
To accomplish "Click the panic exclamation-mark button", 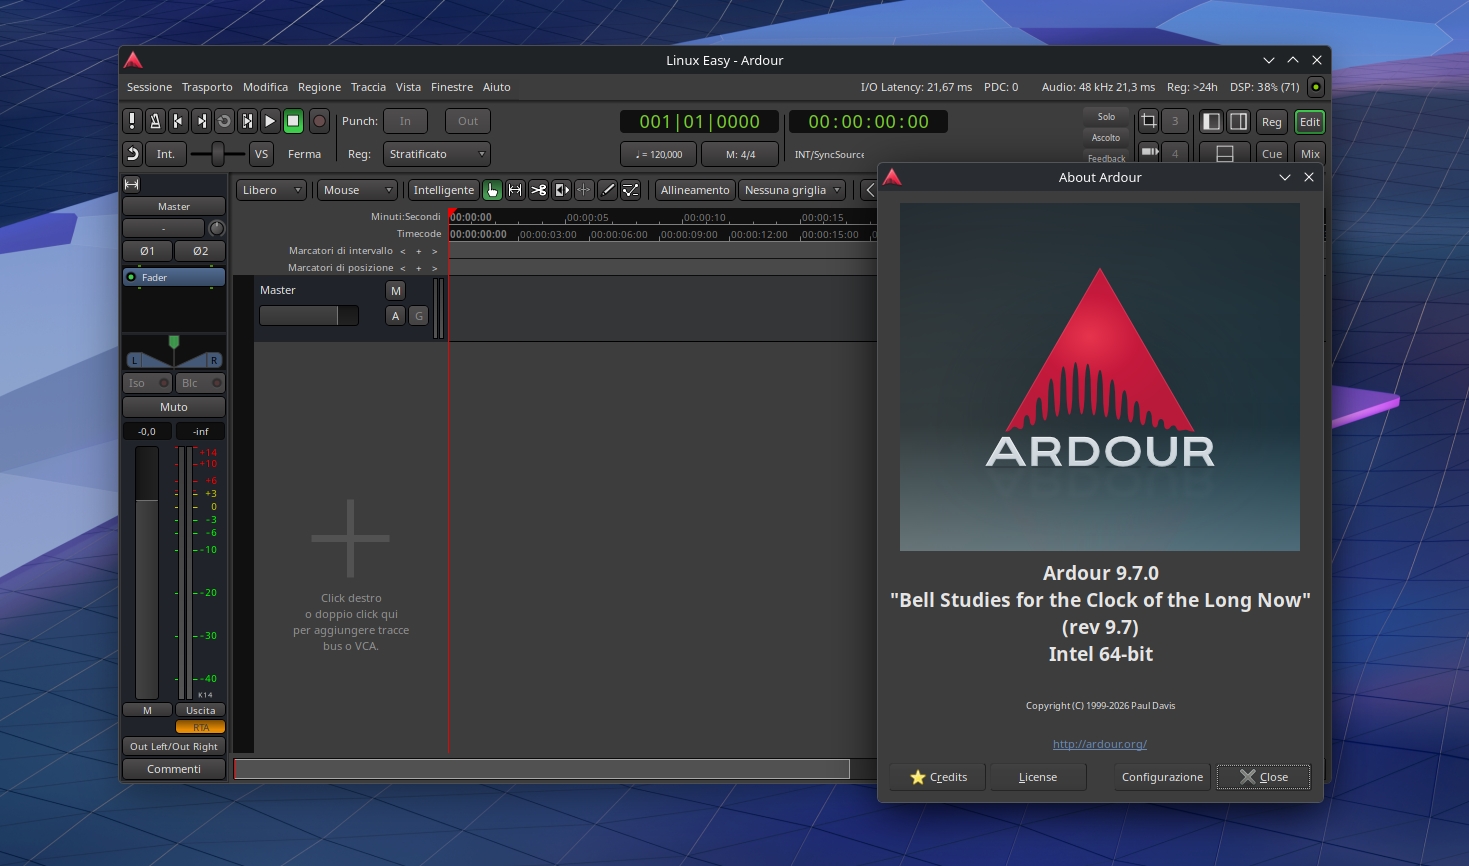I will tap(132, 121).
